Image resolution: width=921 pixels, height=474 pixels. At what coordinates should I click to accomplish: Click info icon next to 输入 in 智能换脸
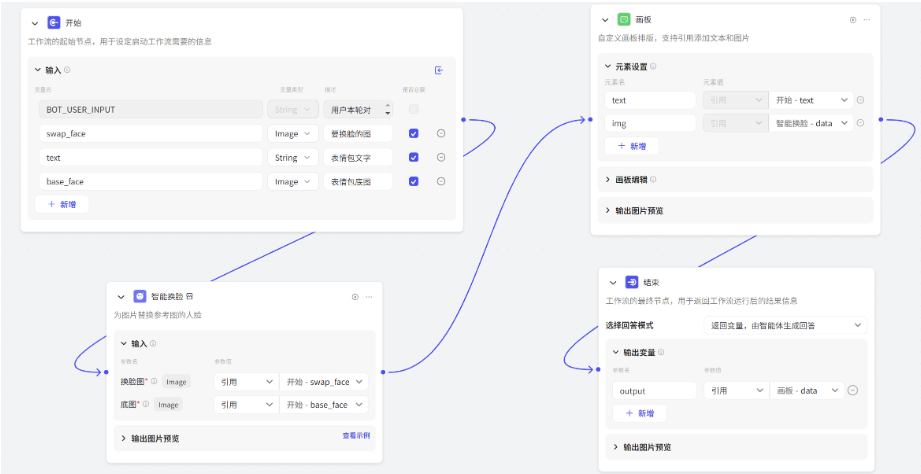153,344
